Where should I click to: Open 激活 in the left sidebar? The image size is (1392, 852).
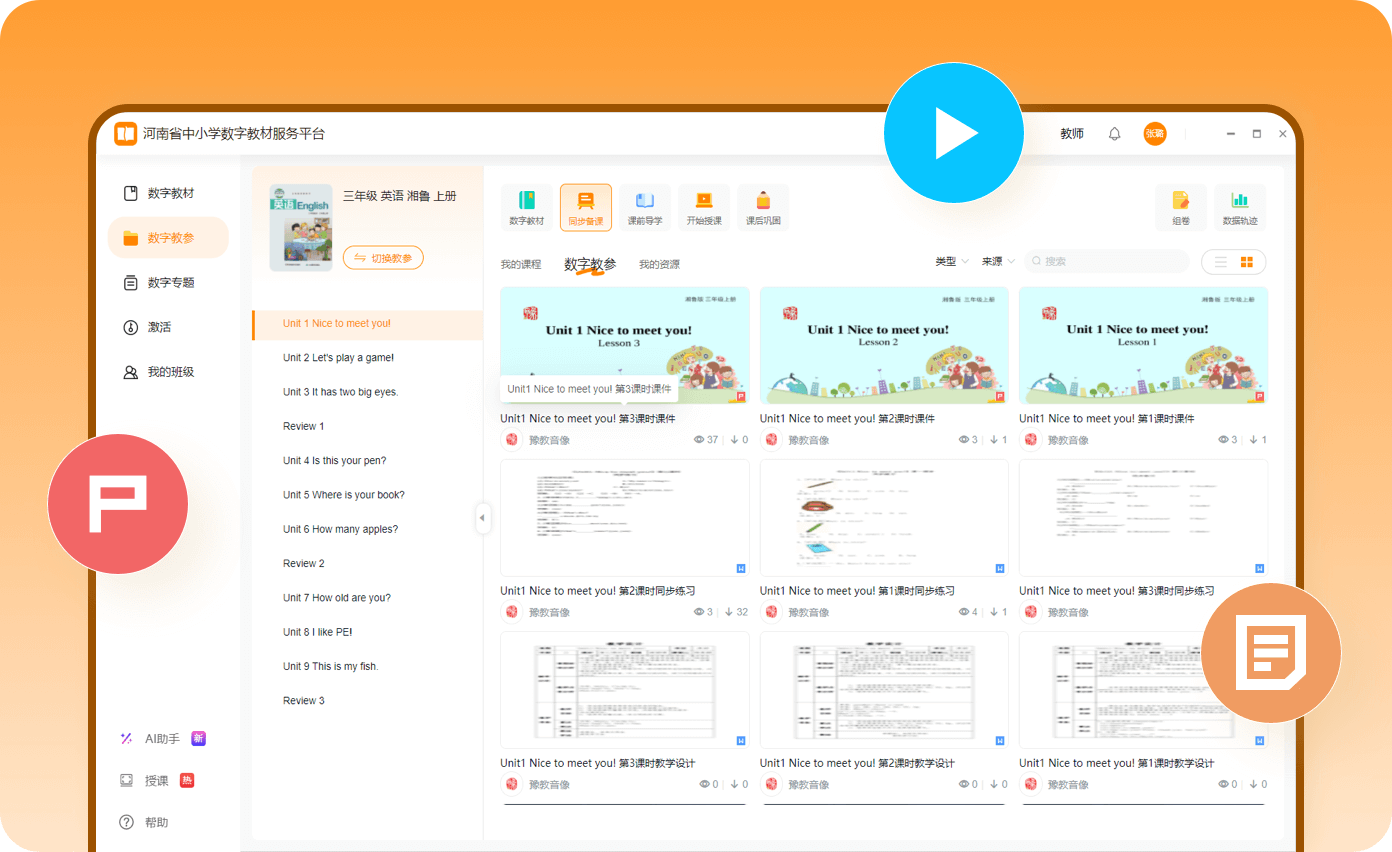168,327
